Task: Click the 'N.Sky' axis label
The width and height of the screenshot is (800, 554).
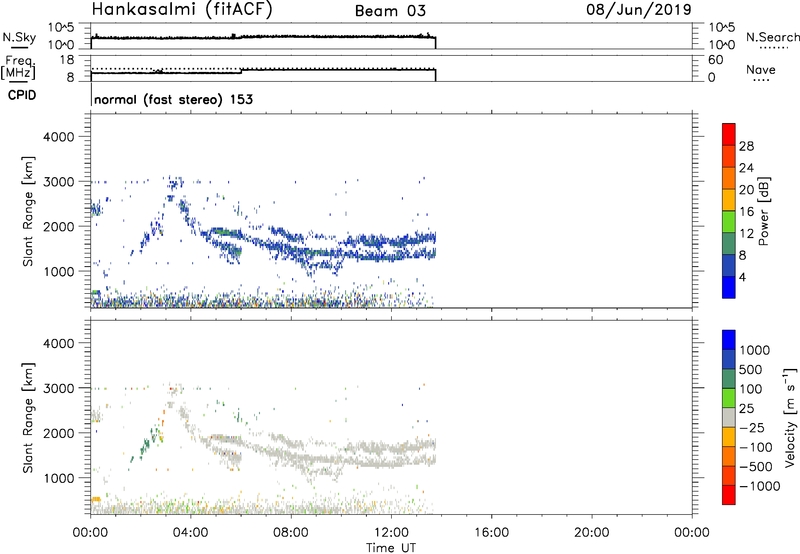Action: pos(19,37)
